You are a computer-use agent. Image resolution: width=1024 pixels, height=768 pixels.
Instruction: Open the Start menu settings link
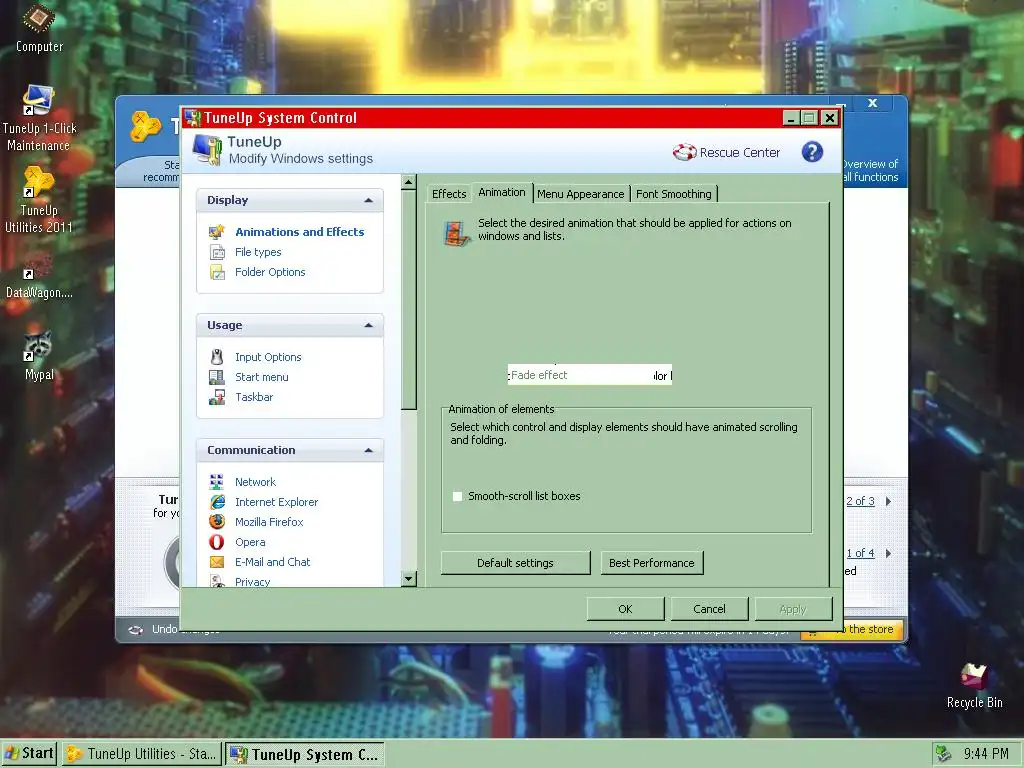point(261,377)
